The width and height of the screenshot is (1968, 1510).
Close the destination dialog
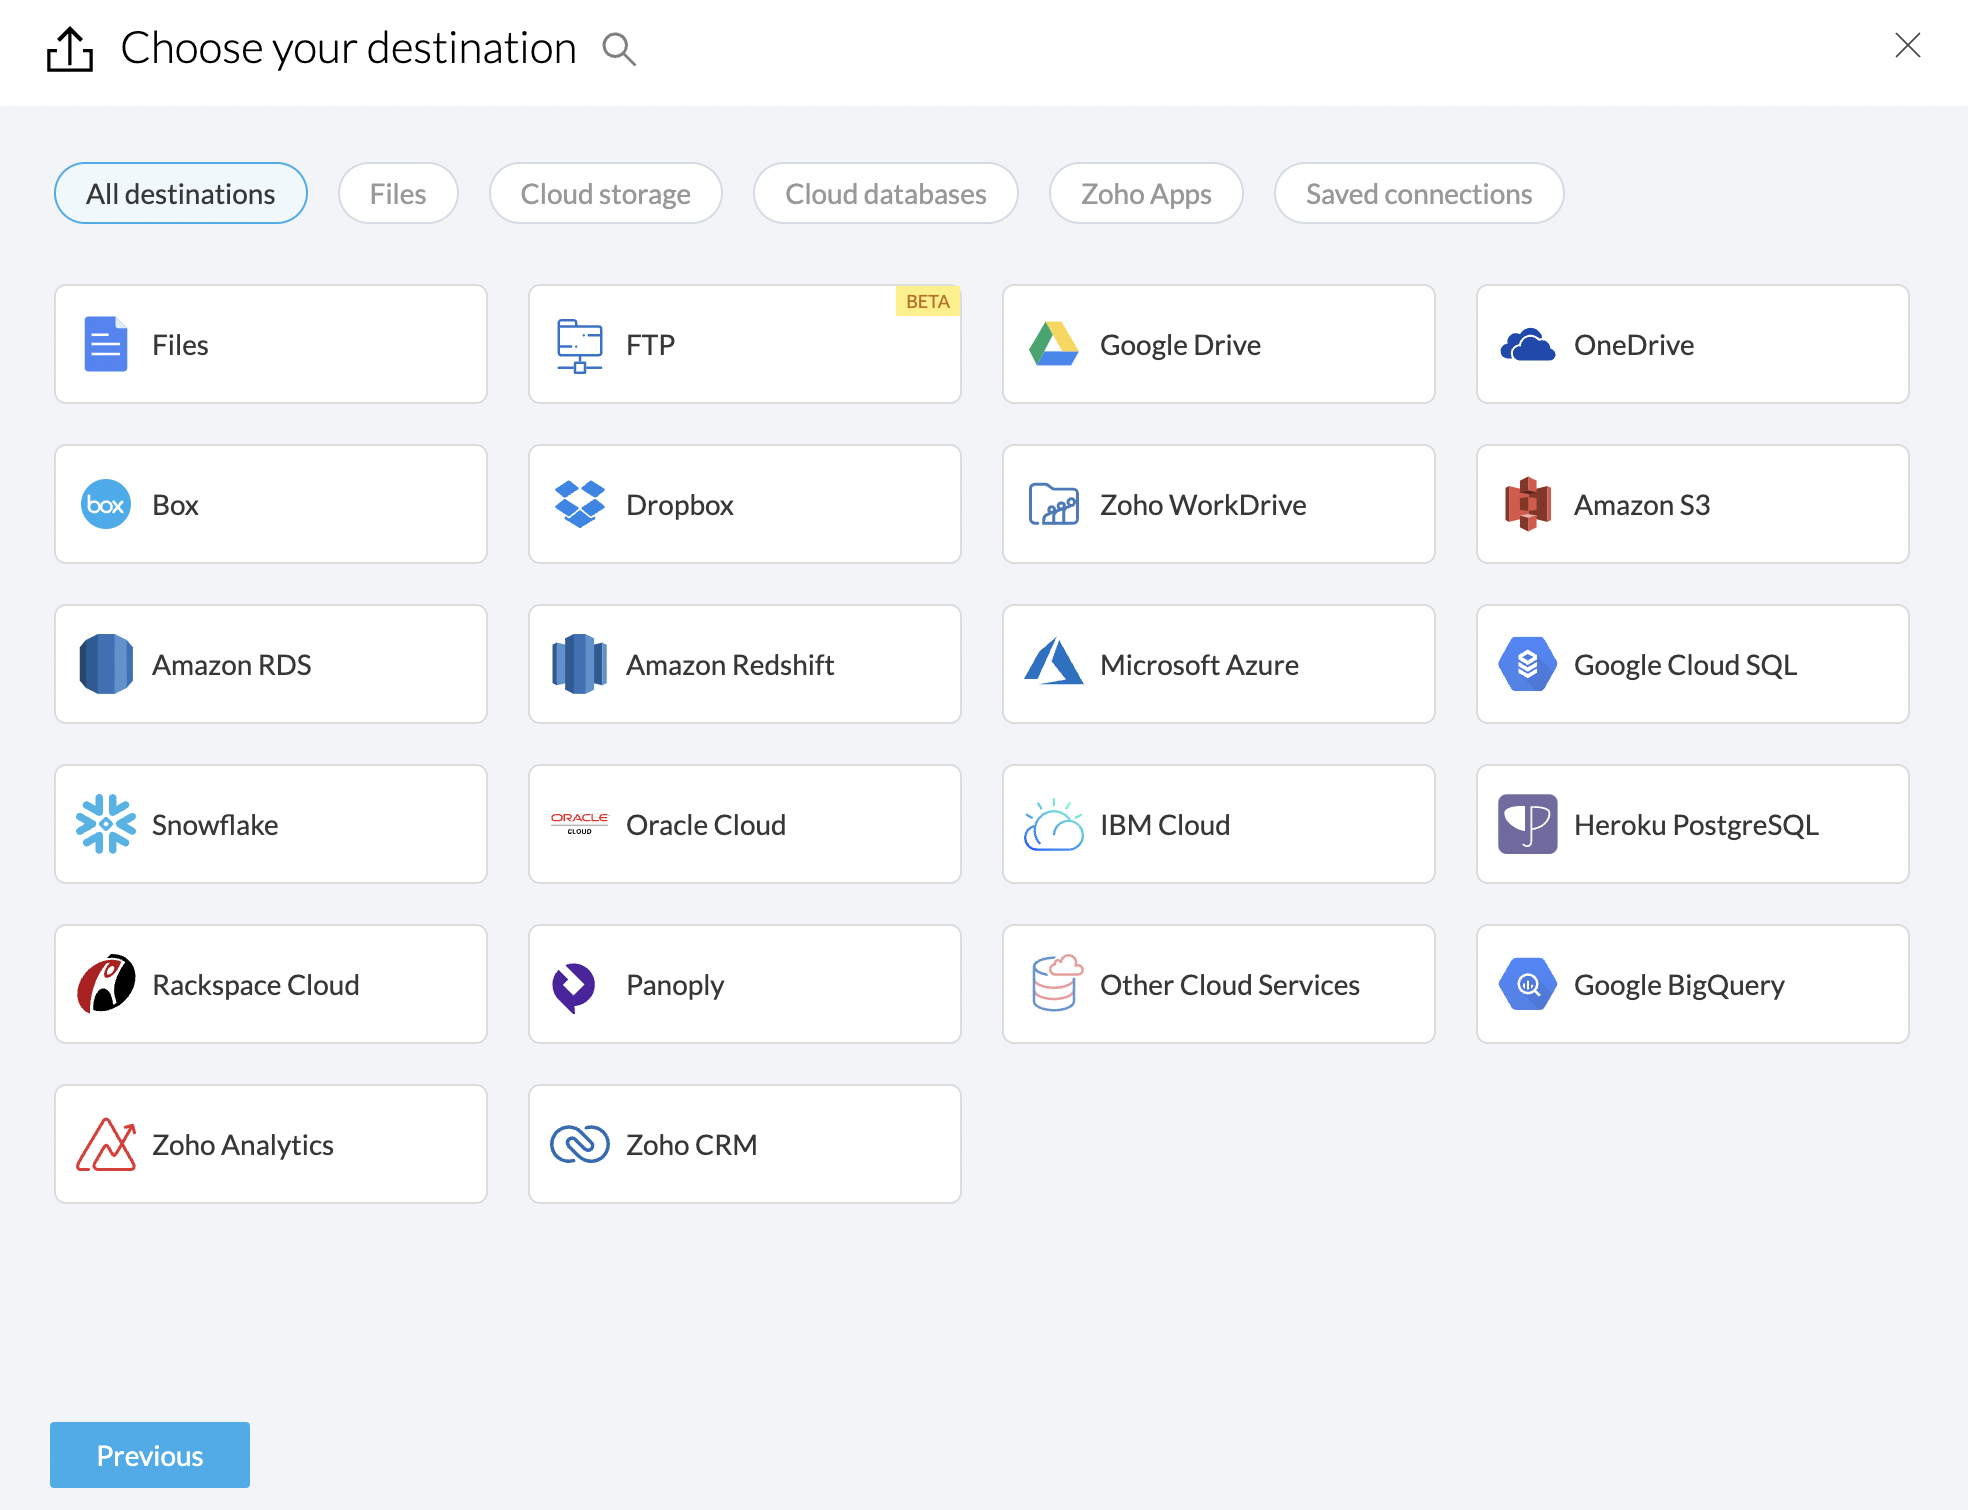[x=1907, y=46]
